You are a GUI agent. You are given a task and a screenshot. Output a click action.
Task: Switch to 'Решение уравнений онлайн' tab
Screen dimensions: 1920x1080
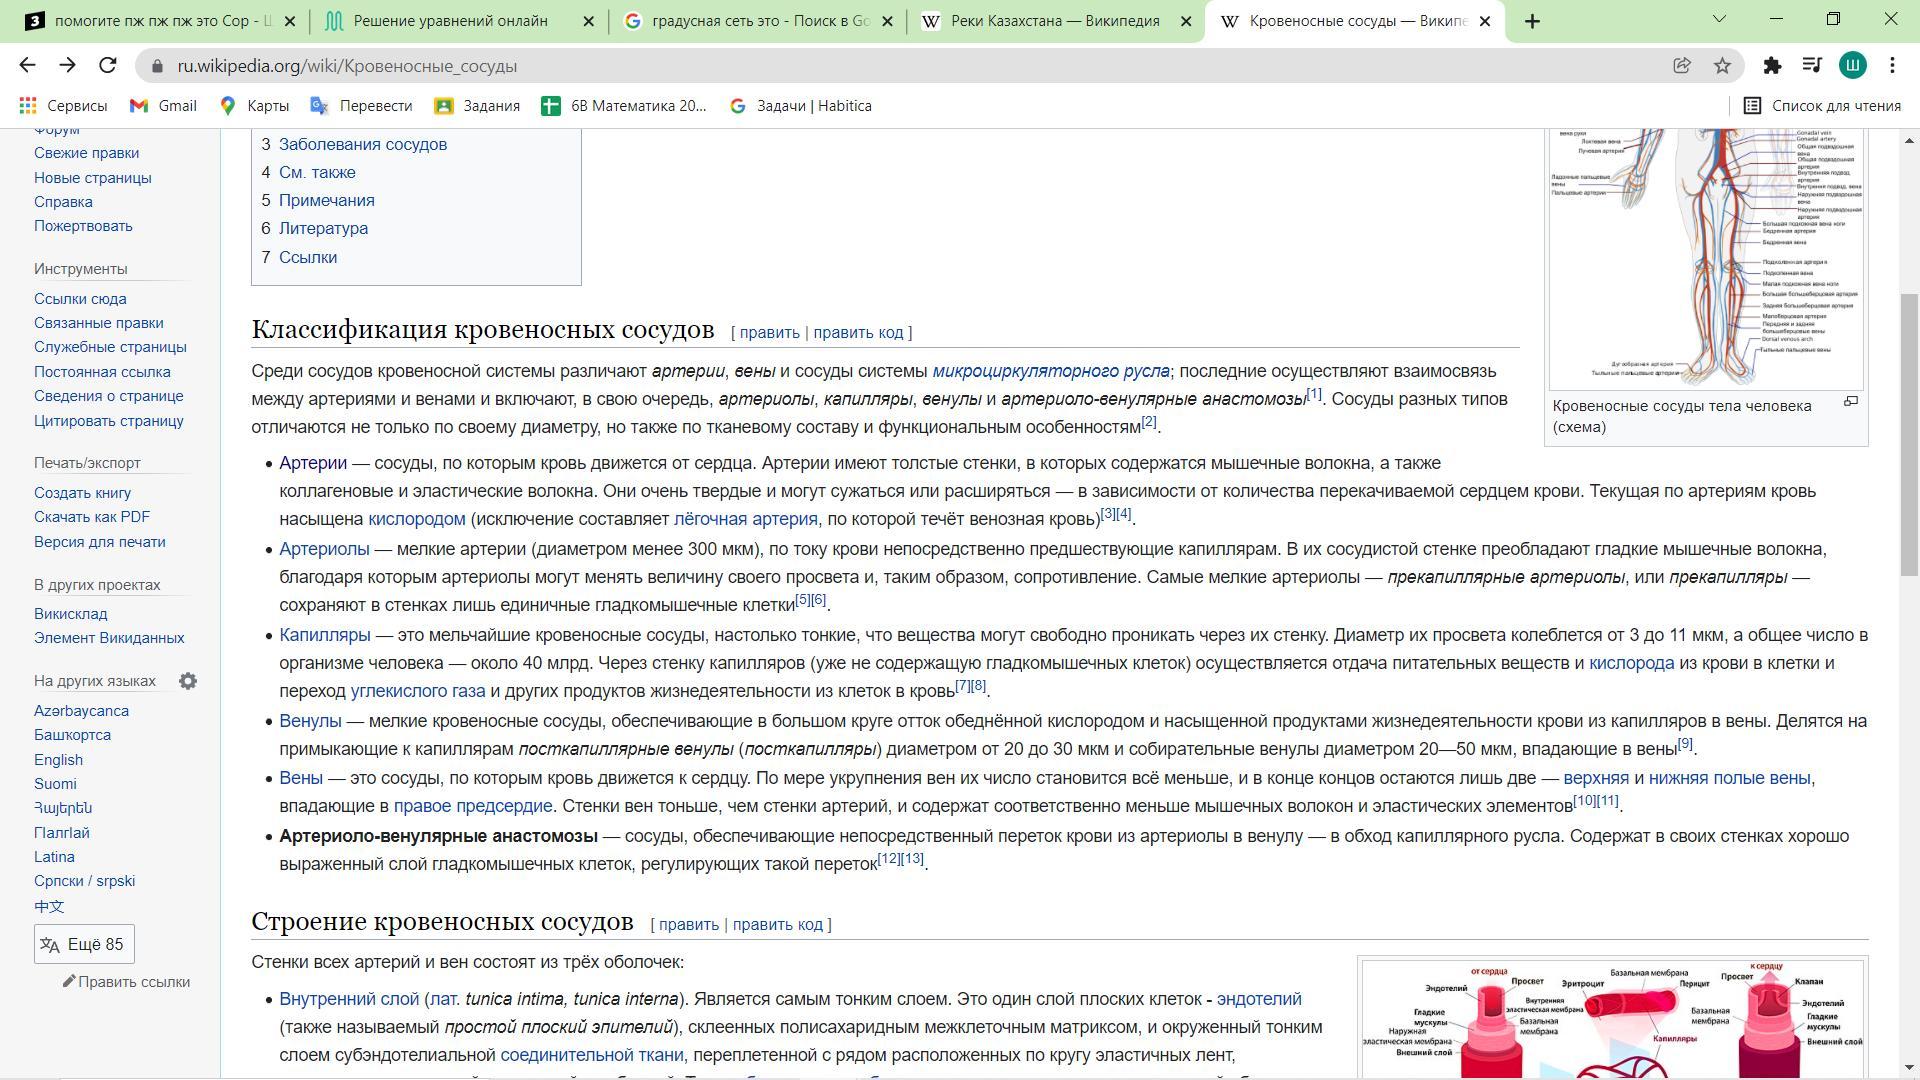450,21
